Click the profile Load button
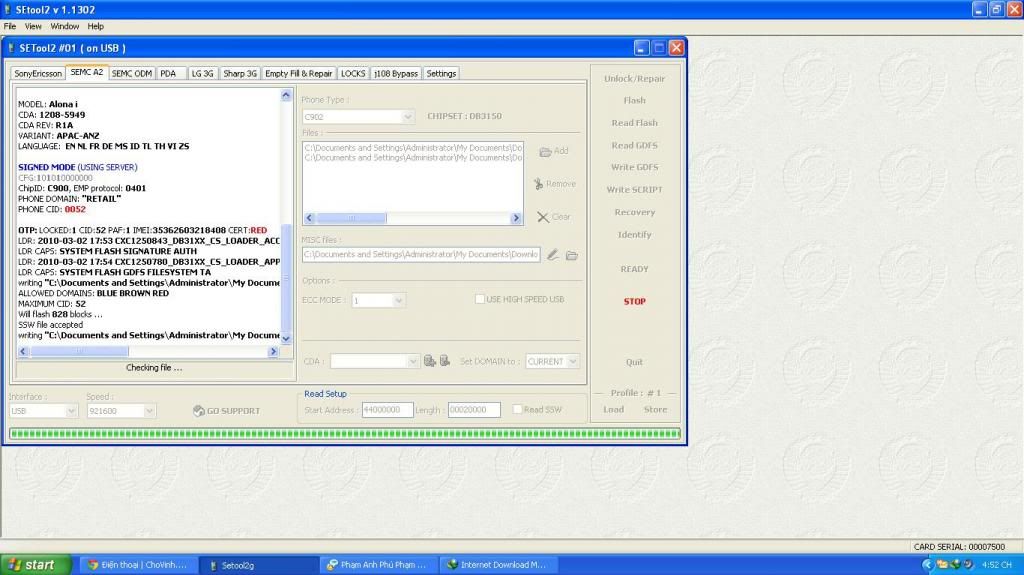 click(x=614, y=410)
